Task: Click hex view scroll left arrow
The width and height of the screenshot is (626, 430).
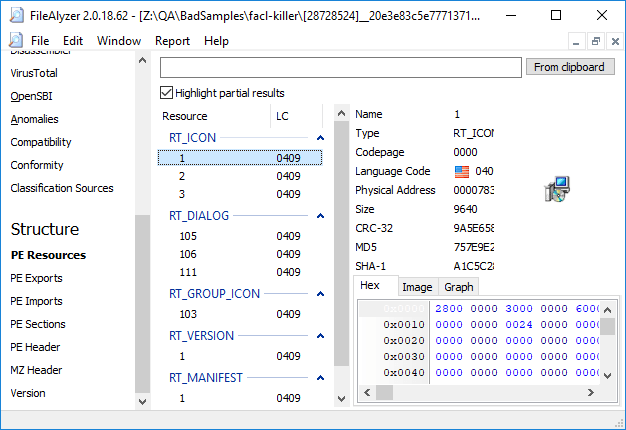Action: [x=367, y=393]
